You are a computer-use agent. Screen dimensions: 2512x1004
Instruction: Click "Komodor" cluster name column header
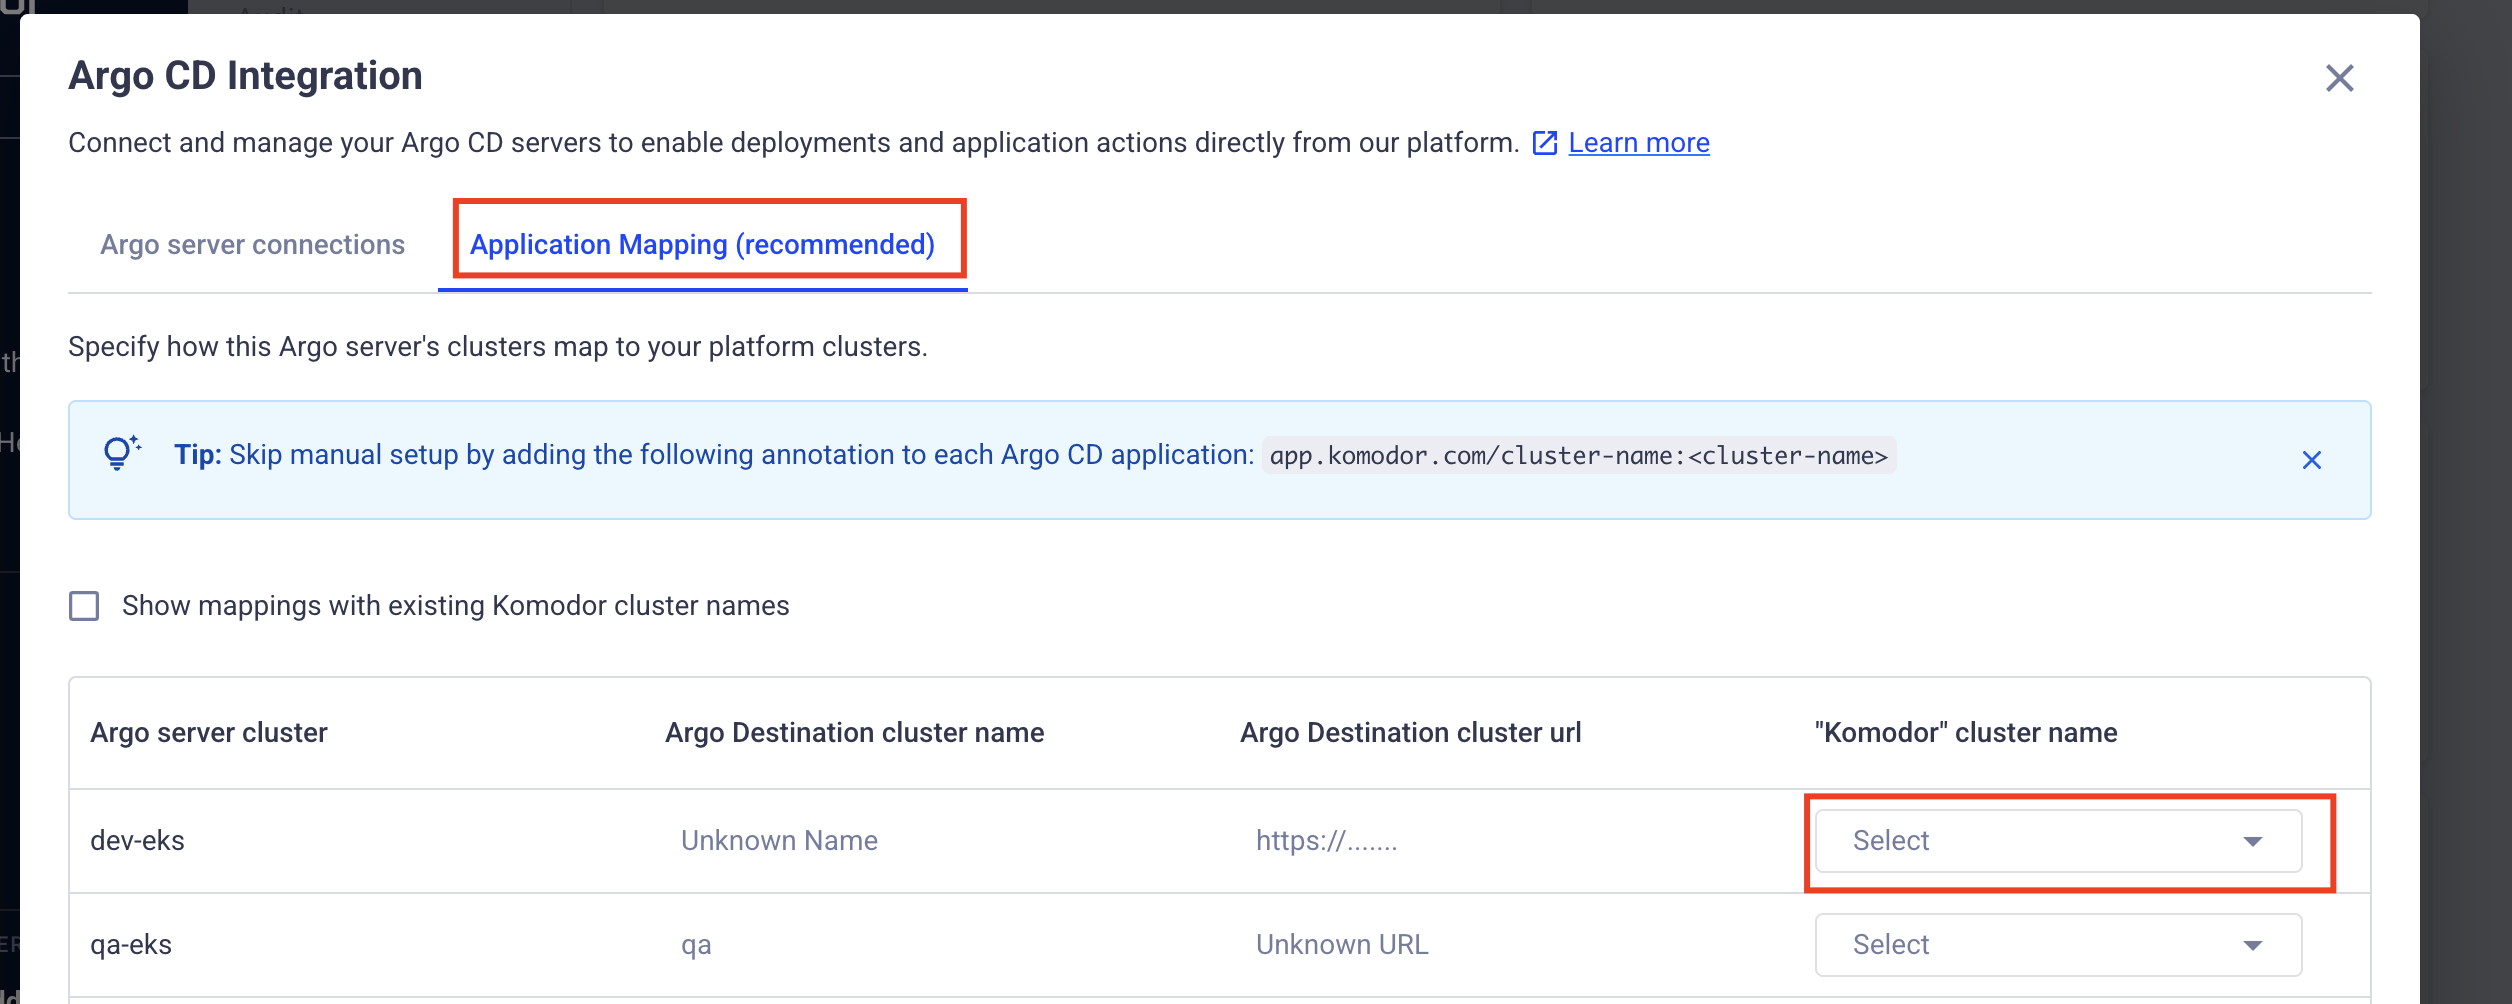point(1965,733)
